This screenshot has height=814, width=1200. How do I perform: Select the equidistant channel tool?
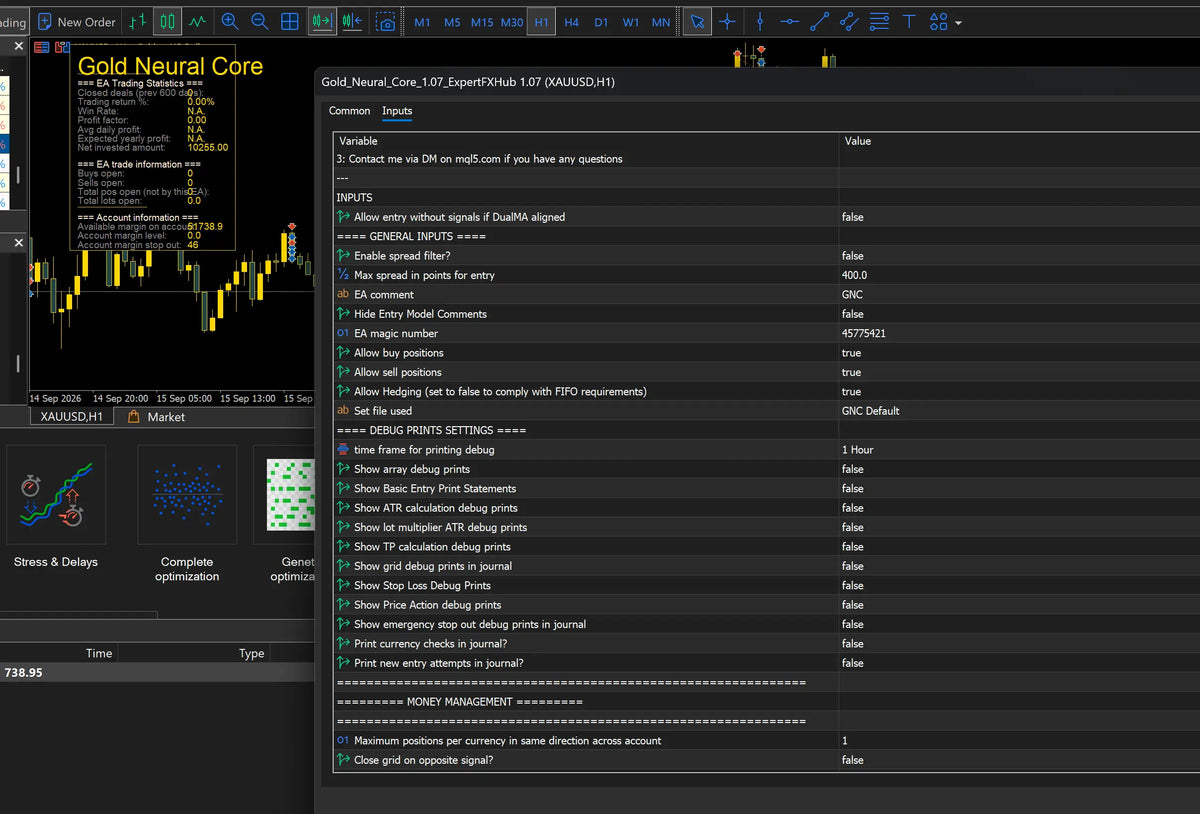tap(849, 21)
